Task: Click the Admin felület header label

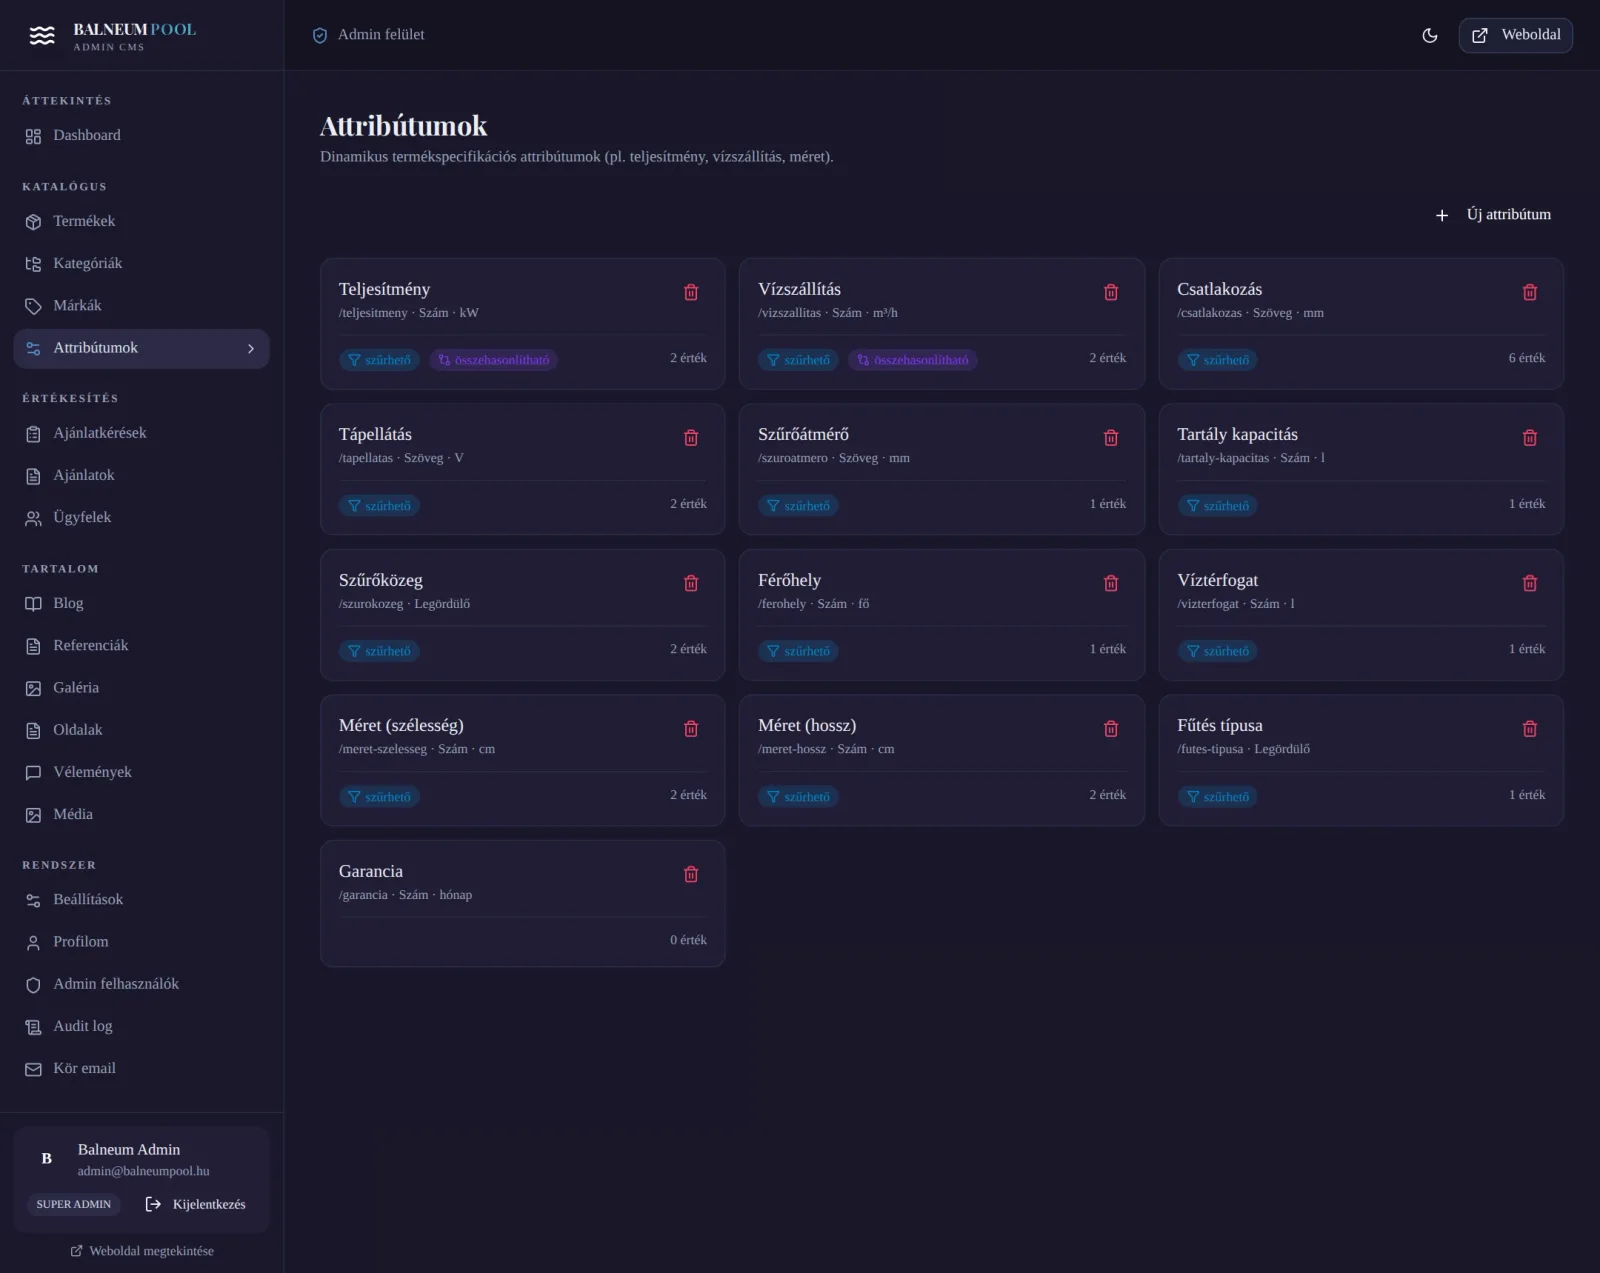Action: coord(381,35)
